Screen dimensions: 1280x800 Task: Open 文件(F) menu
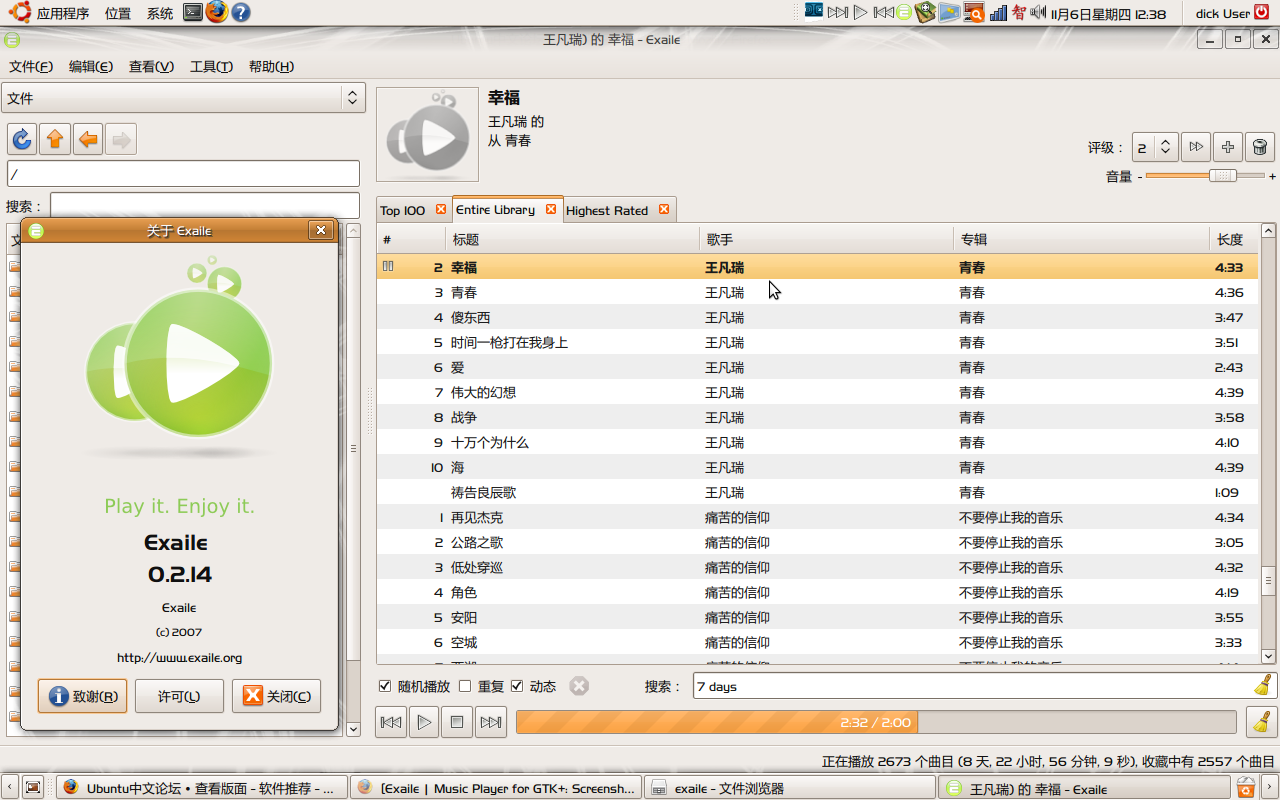(x=31, y=66)
